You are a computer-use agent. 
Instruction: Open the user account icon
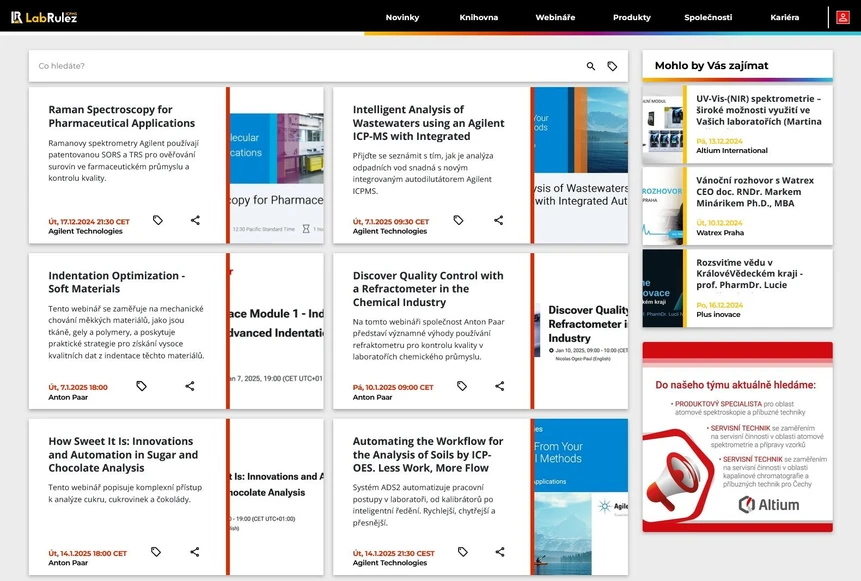[842, 17]
